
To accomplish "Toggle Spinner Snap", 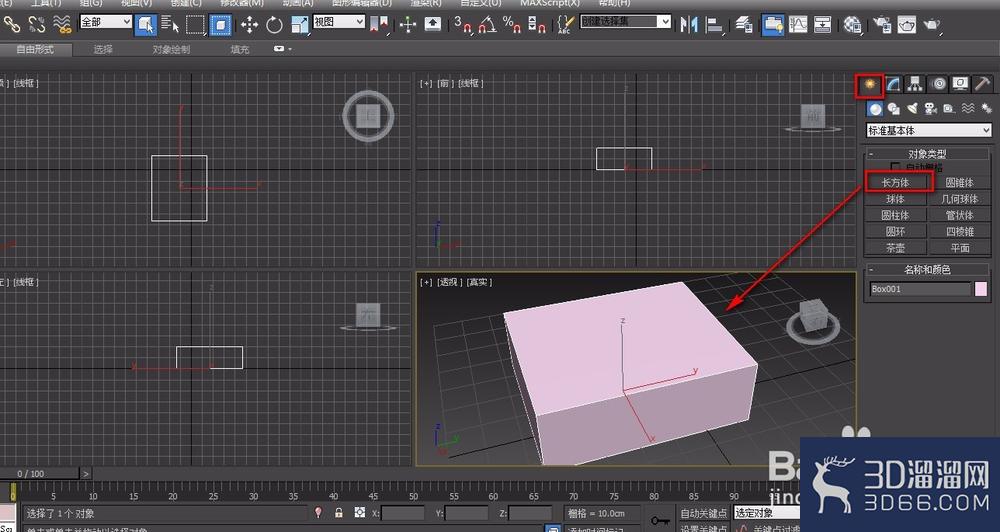I will click(x=537, y=25).
